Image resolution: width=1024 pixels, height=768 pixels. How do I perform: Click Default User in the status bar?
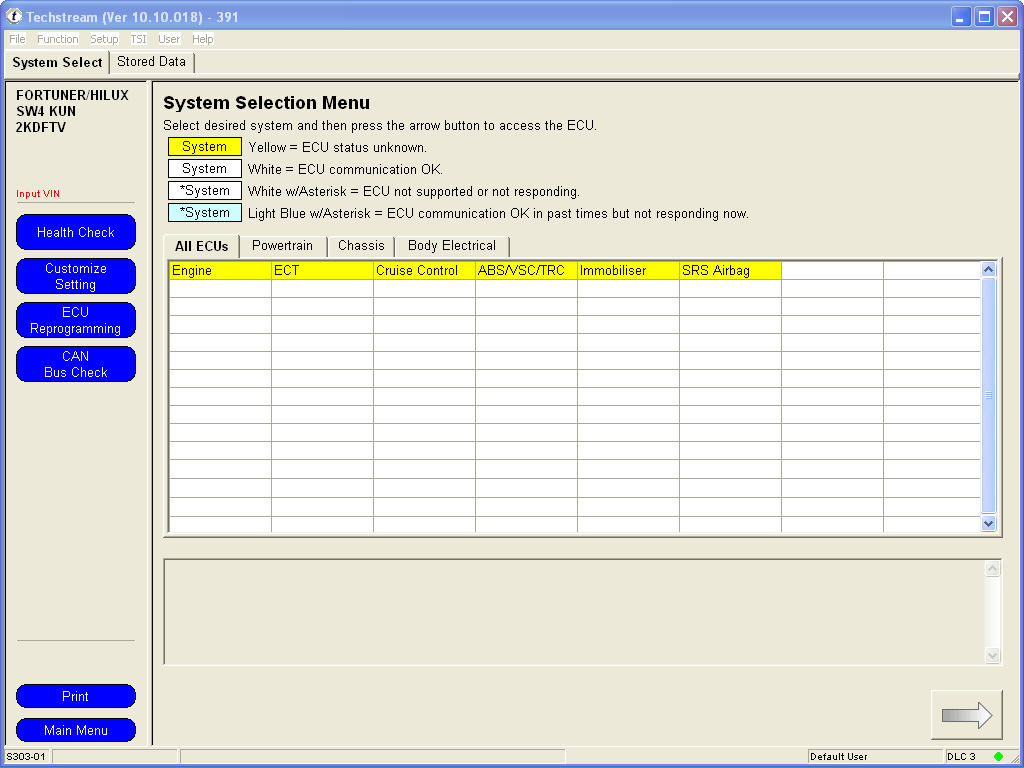tap(839, 756)
